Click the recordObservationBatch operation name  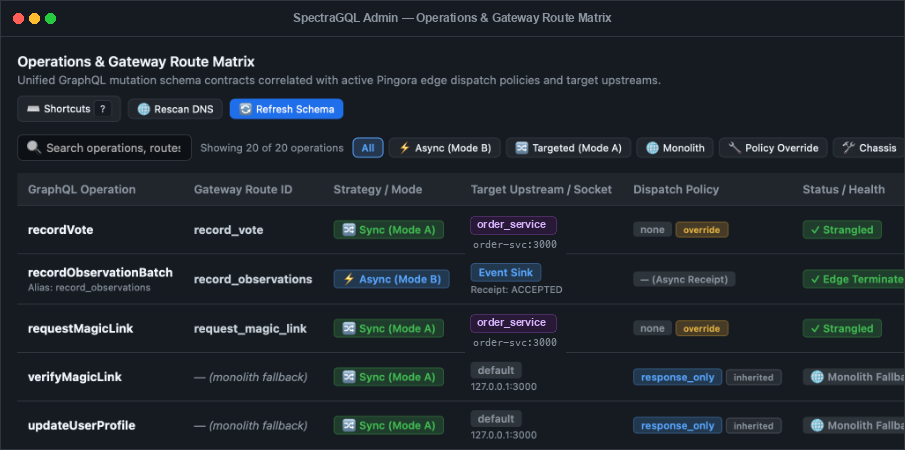pos(100,272)
